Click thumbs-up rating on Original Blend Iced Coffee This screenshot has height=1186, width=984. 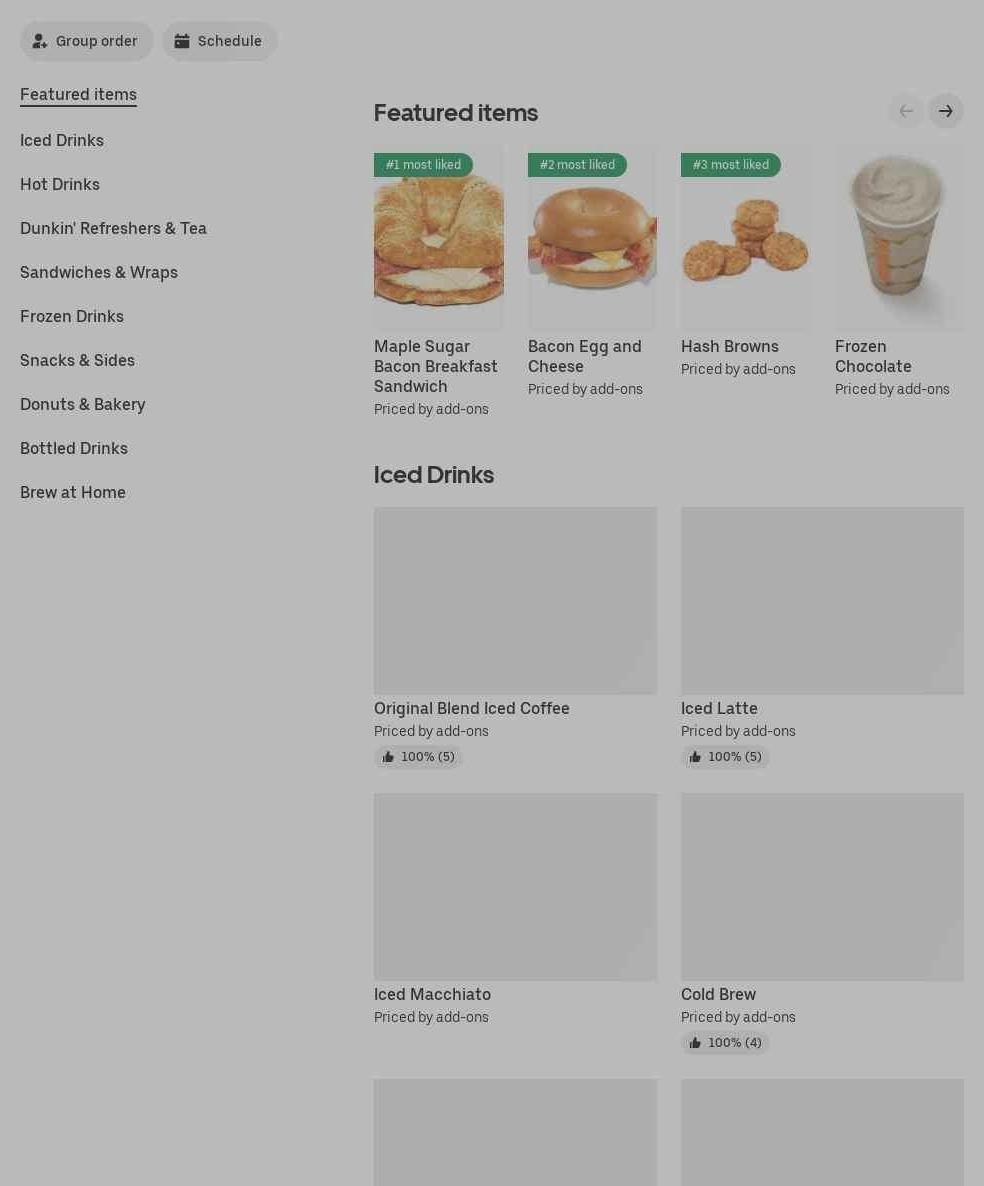(x=418, y=756)
